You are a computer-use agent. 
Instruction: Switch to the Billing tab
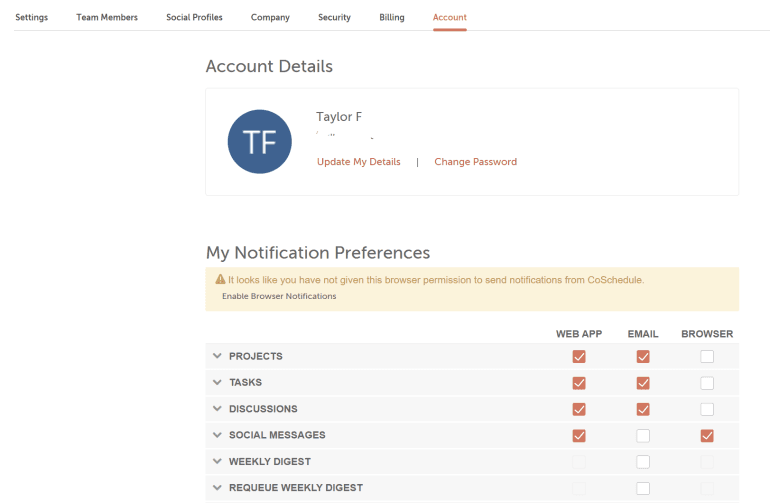tap(392, 17)
